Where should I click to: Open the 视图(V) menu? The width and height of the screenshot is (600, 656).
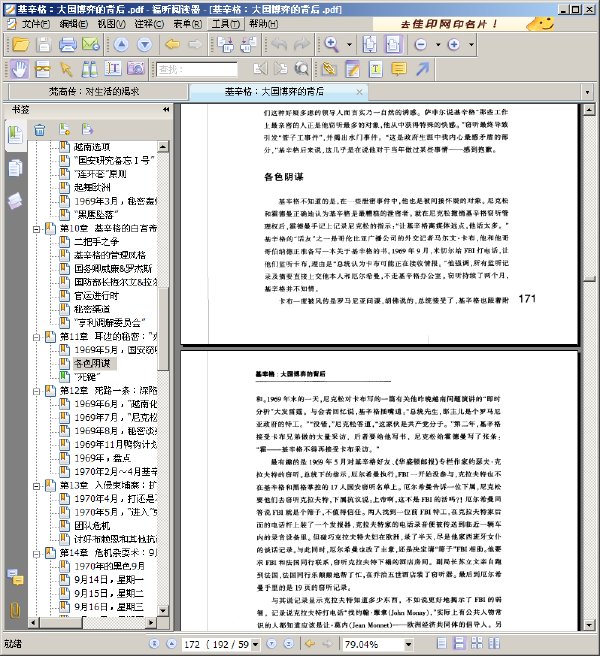pyautogui.click(x=111, y=24)
